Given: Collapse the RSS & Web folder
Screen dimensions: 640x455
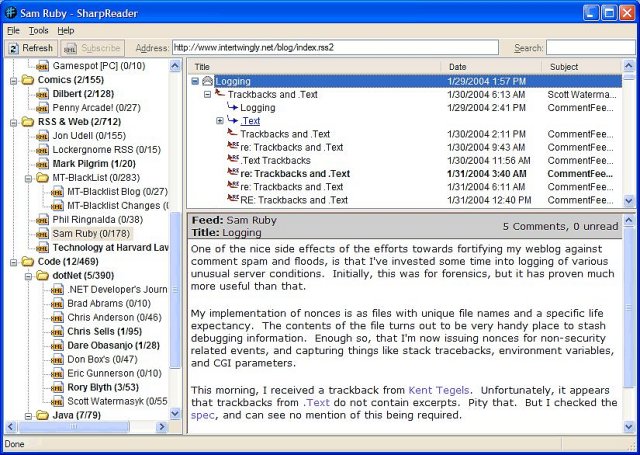Looking at the screenshot, I should click(x=13, y=122).
